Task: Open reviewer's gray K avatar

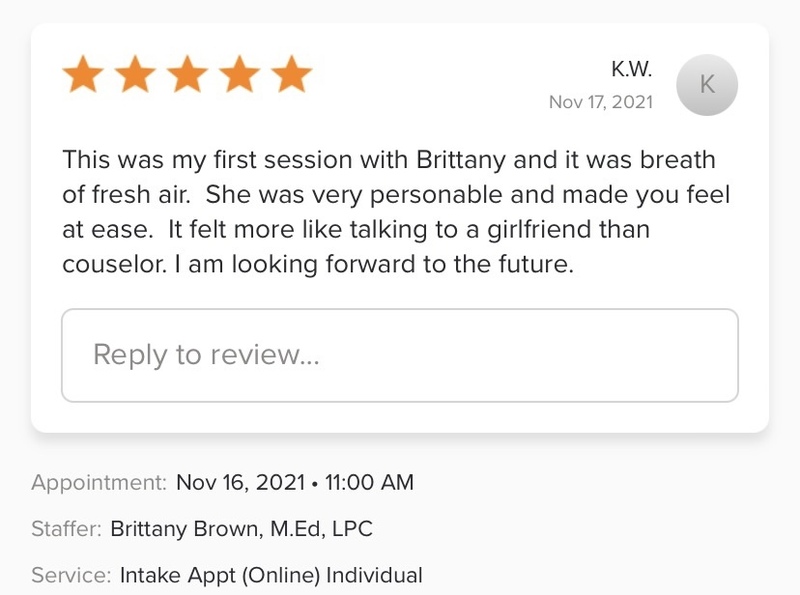Action: (707, 85)
